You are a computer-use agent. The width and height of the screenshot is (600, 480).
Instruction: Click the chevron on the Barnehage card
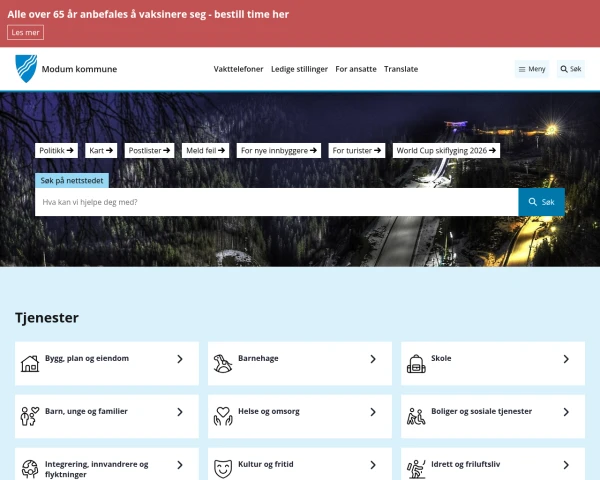pos(373,359)
